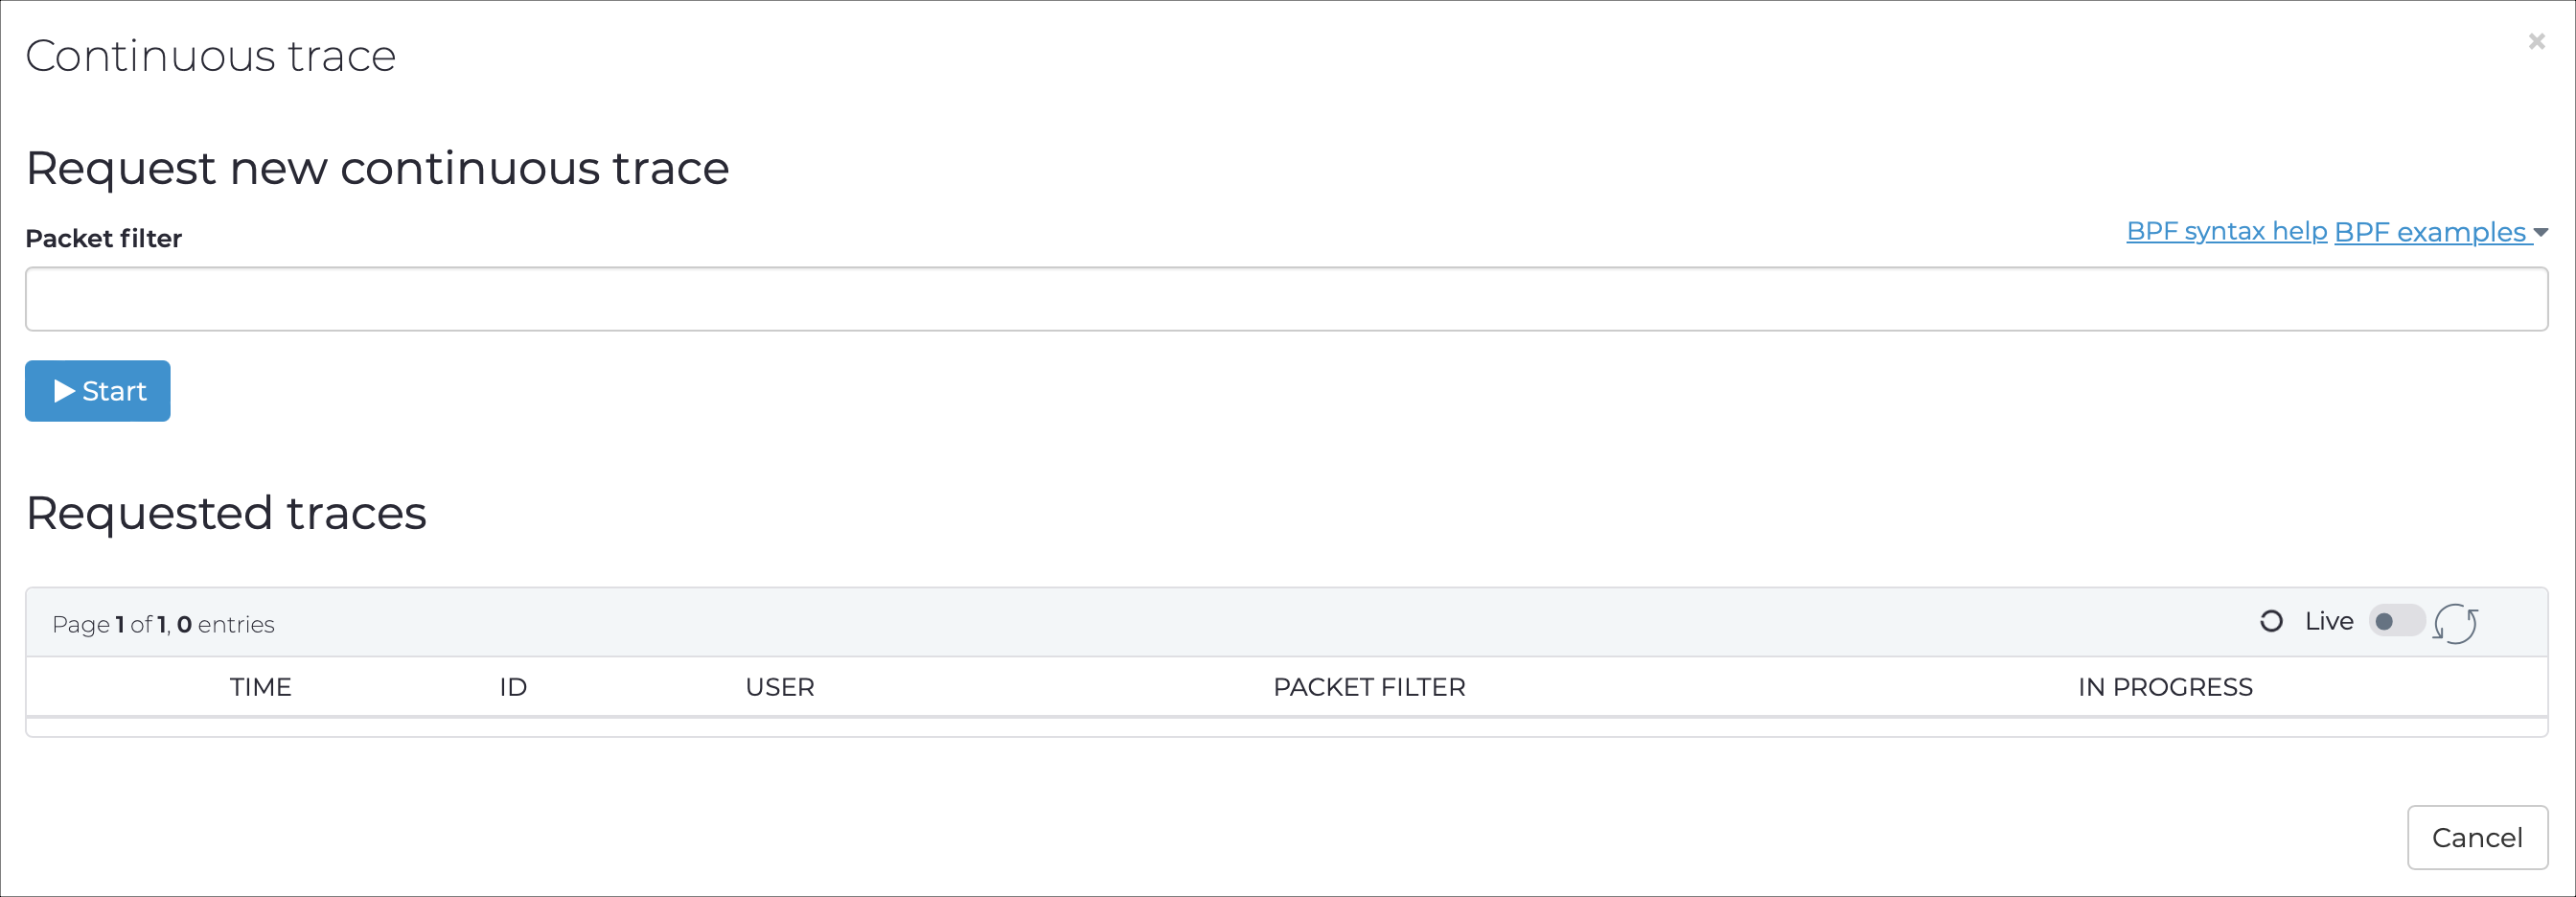Click the Live label text

click(x=2329, y=621)
